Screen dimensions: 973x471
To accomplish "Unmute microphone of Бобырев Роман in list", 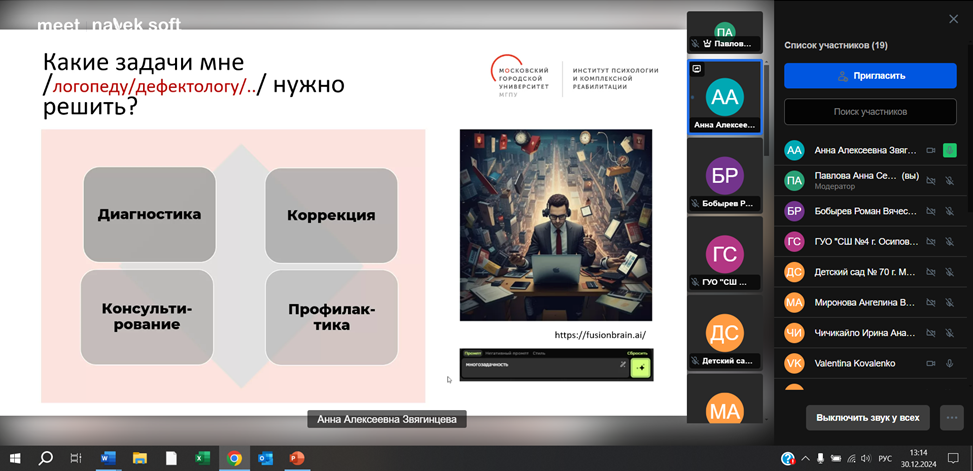I will tap(950, 211).
